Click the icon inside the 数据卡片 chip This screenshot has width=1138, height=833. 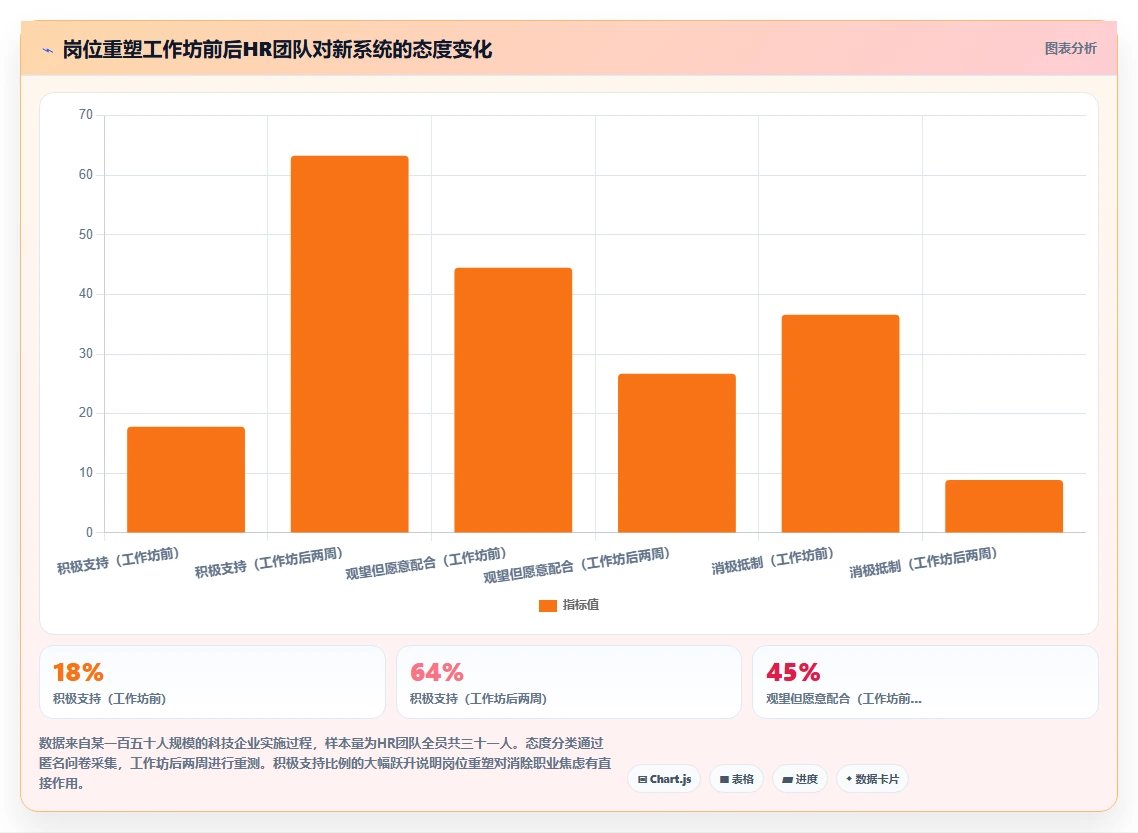(849, 779)
